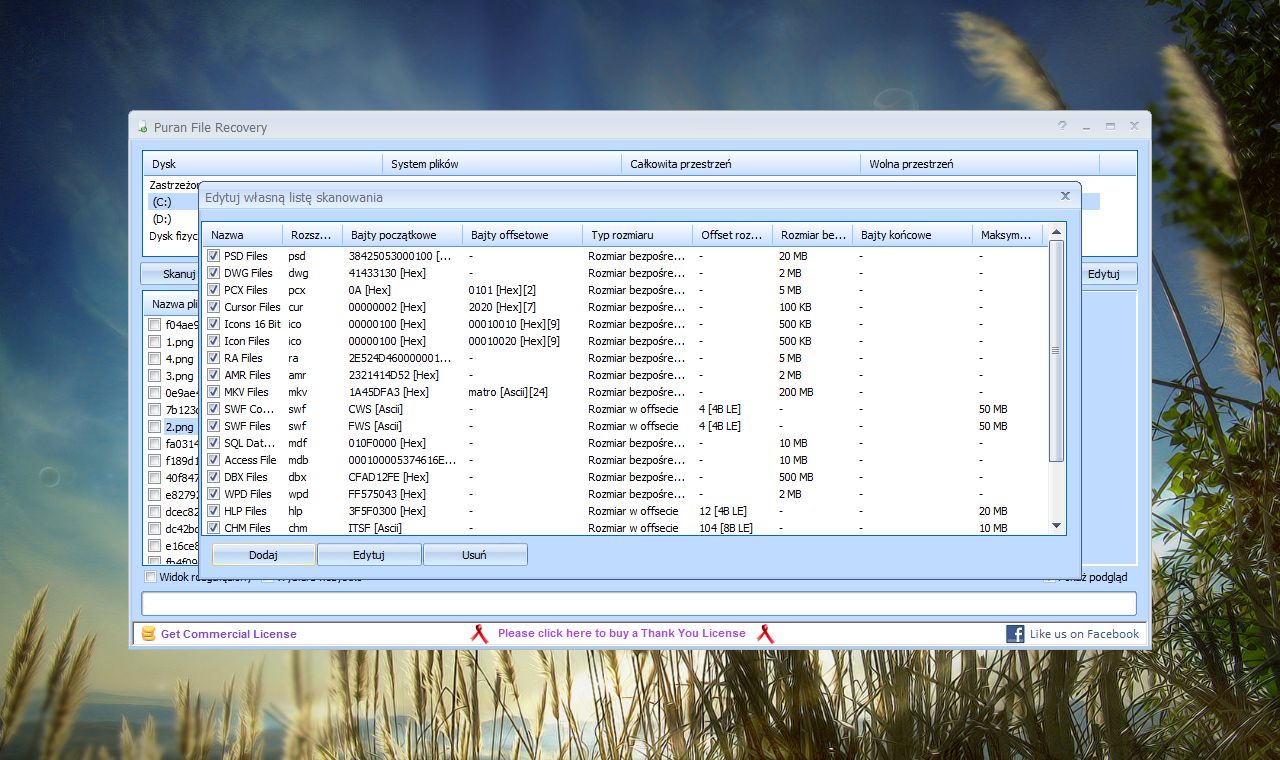This screenshot has width=1280, height=760.
Task: Click the scan list vertical scrollbar thumb
Action: tap(1057, 350)
